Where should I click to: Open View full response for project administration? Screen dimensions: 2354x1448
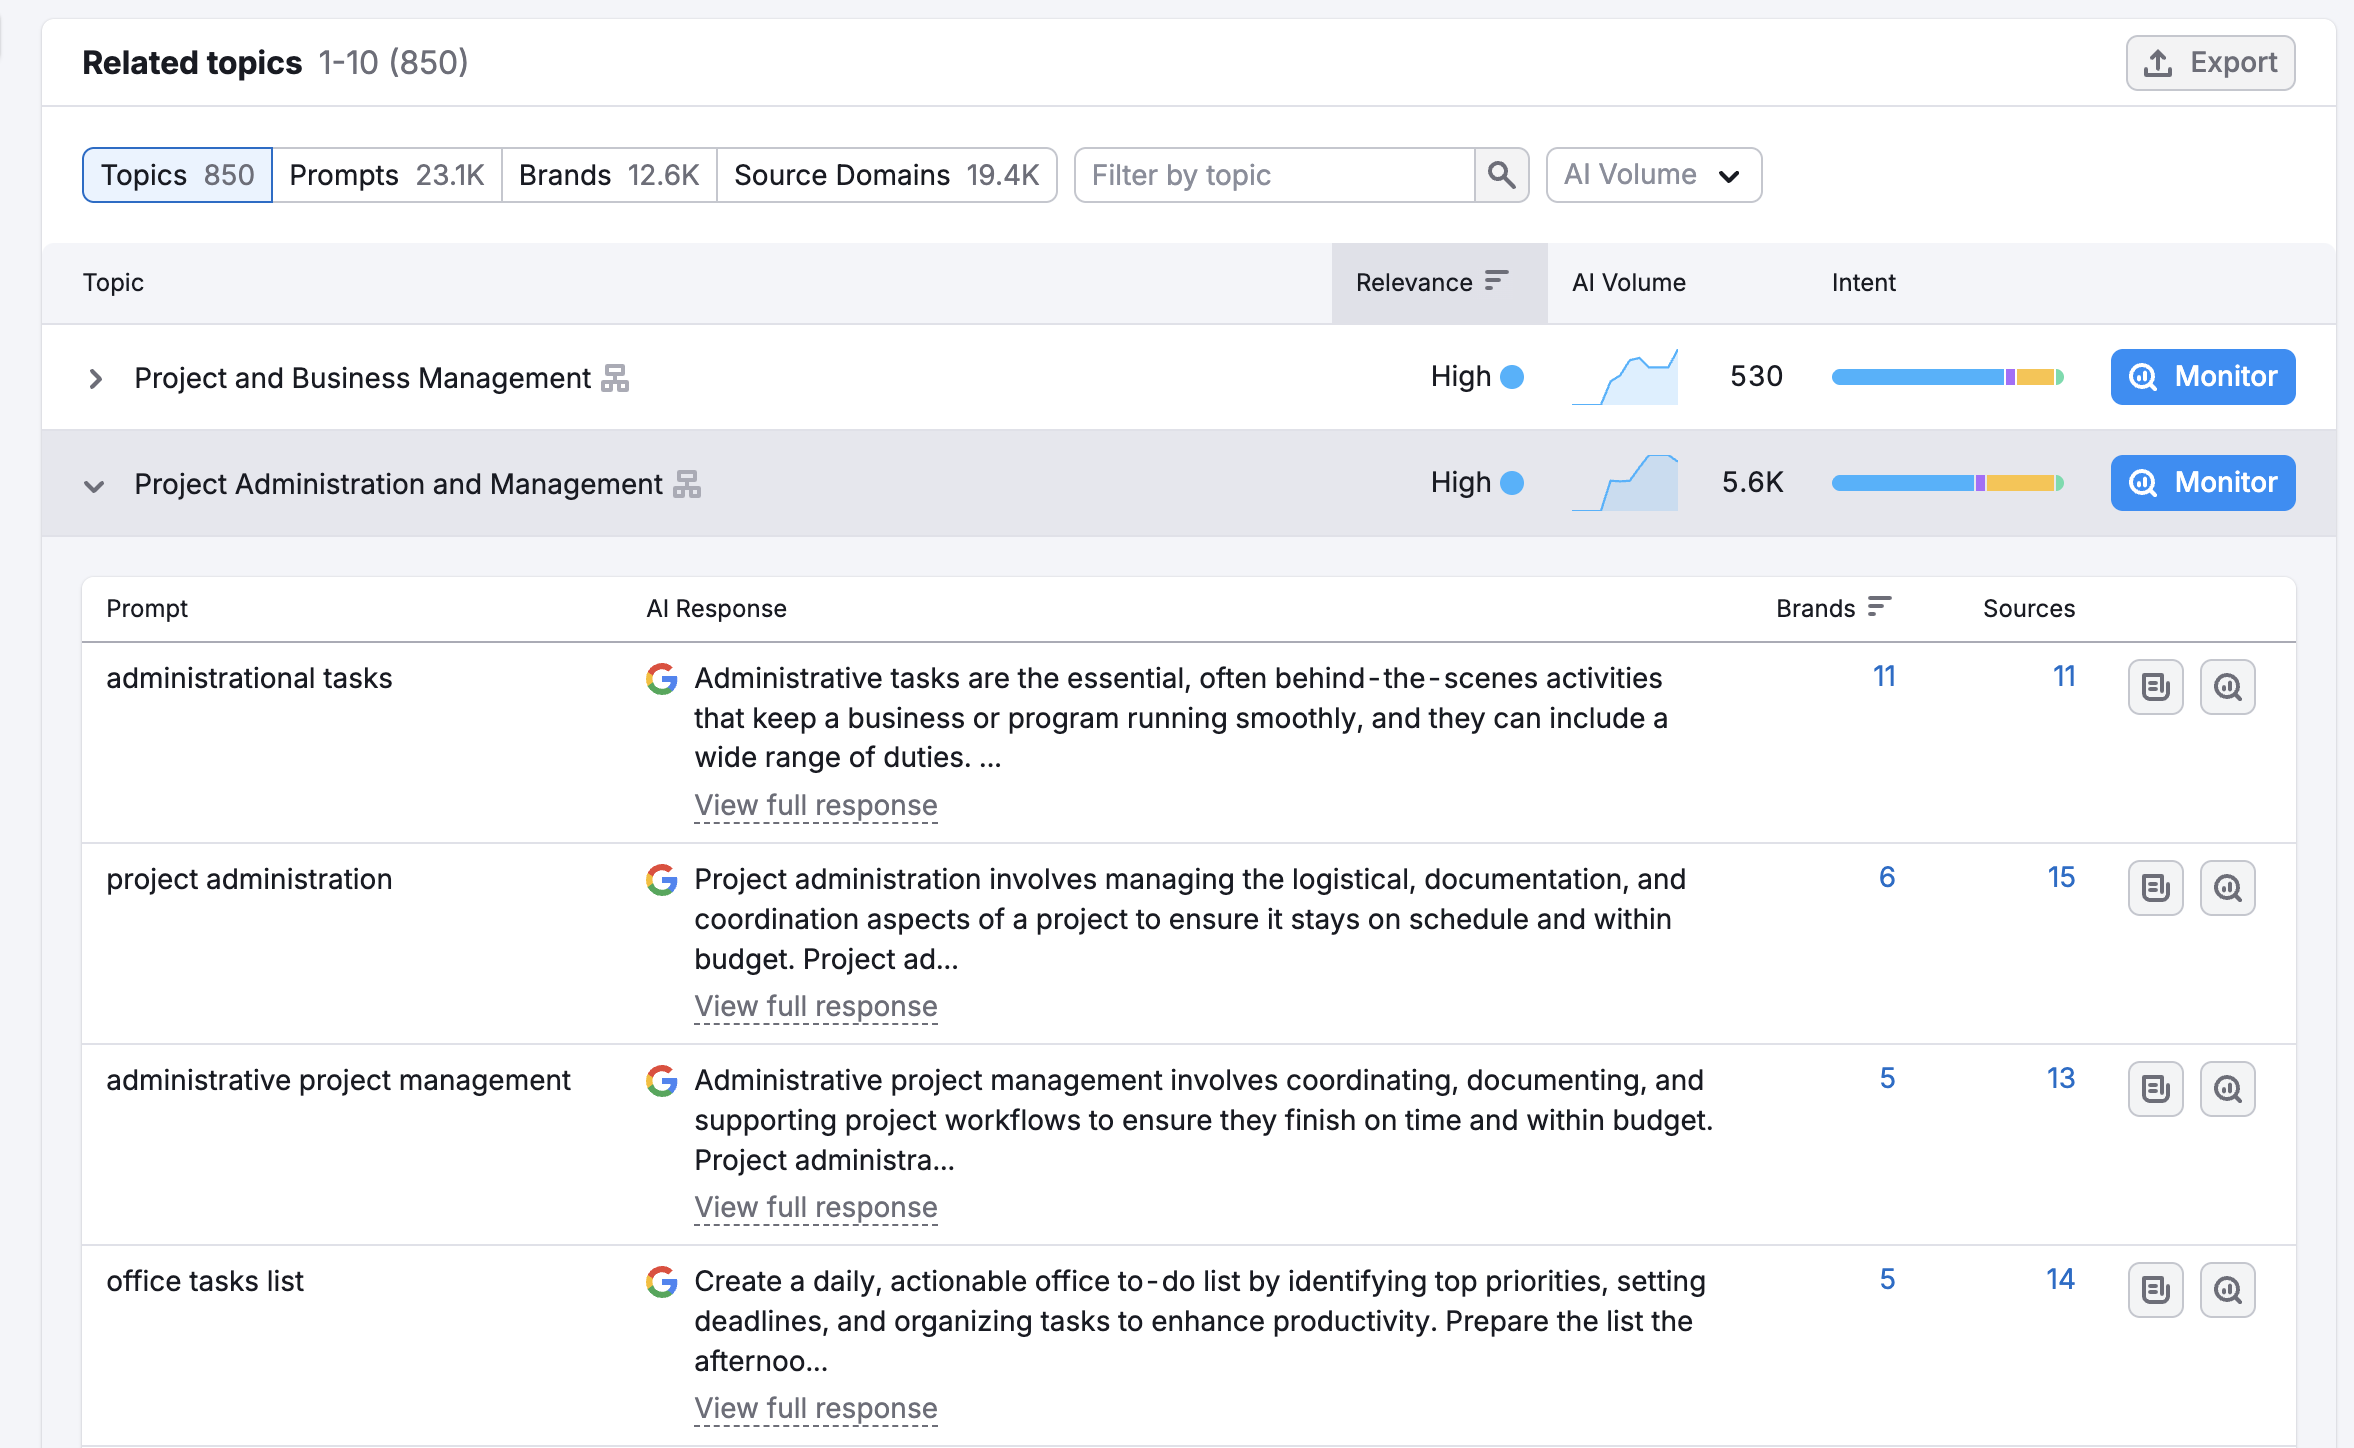816,1006
